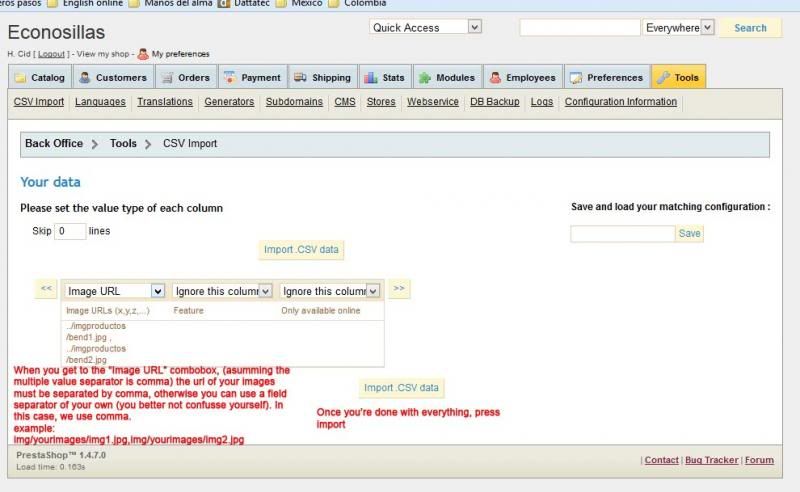Open the Customers tab

[113, 77]
